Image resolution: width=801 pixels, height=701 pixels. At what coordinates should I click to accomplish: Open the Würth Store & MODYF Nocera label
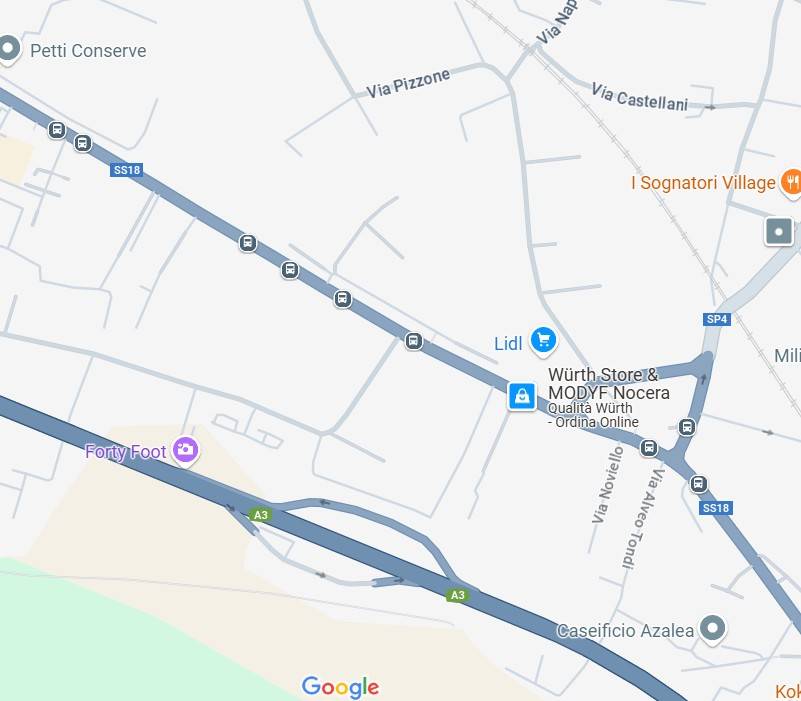[x=608, y=384]
